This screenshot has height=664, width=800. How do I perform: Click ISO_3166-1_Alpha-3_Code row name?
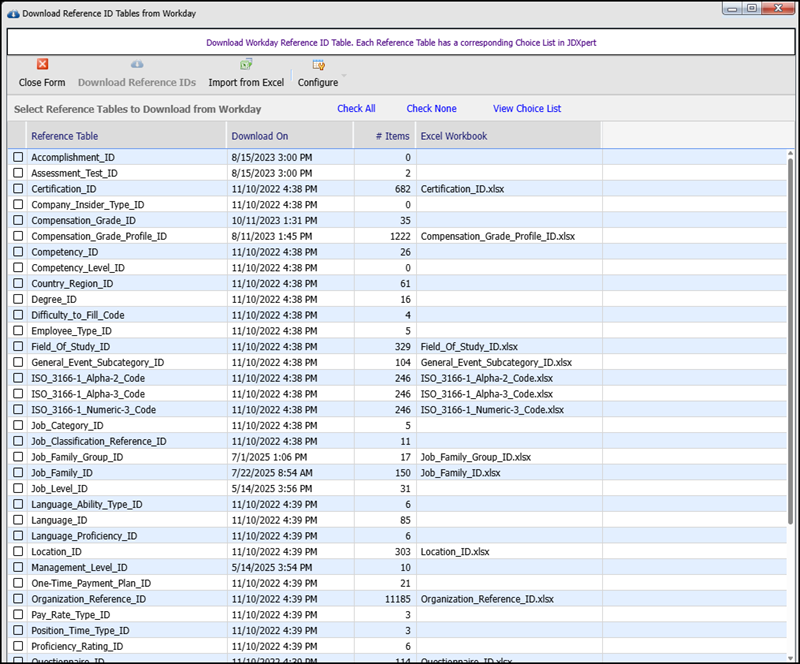pyautogui.click(x=88, y=394)
